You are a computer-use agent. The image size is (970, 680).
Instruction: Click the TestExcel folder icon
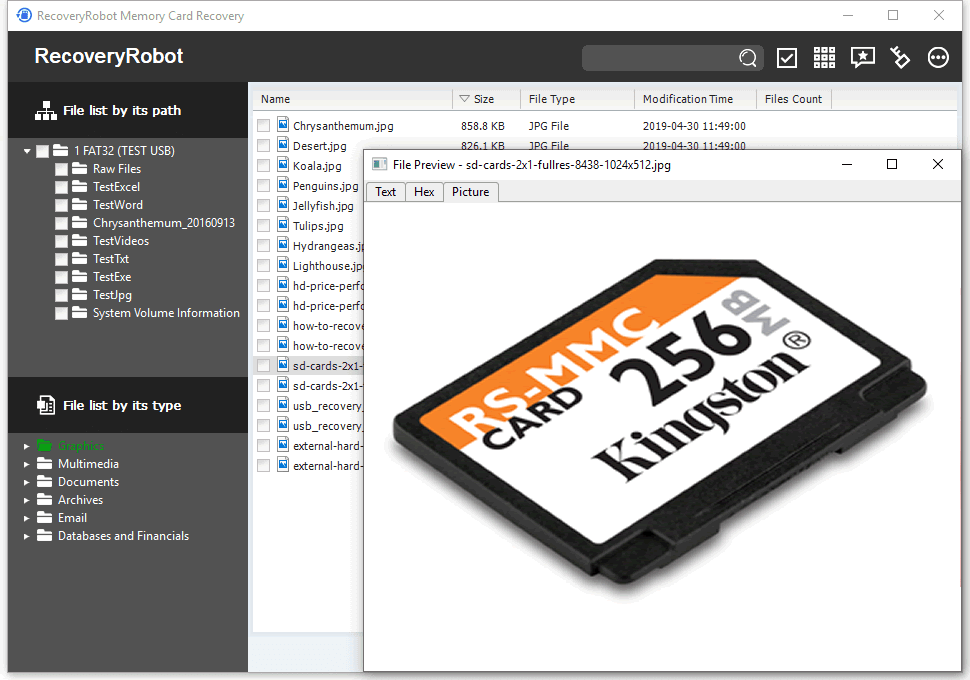79,186
